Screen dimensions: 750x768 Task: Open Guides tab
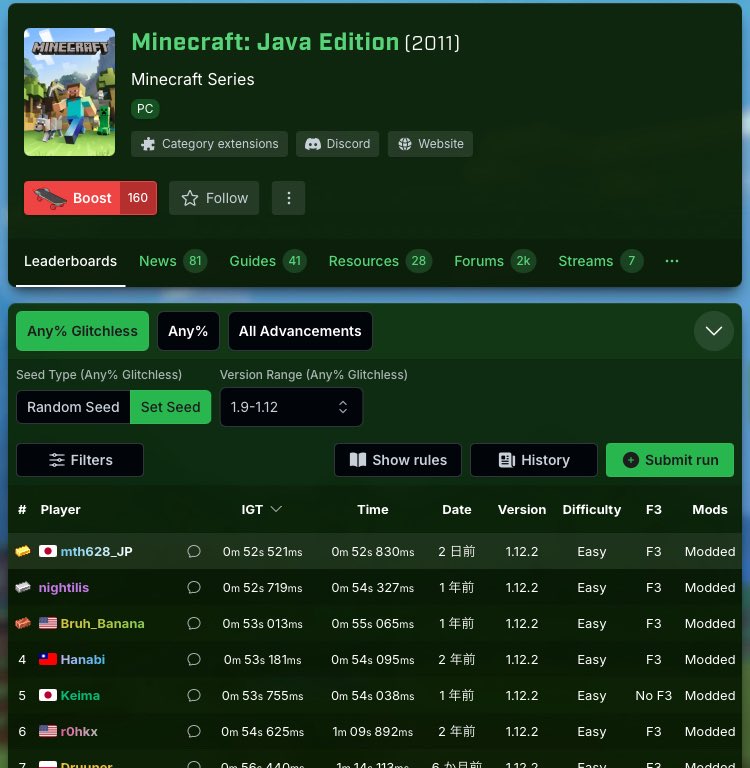click(267, 261)
